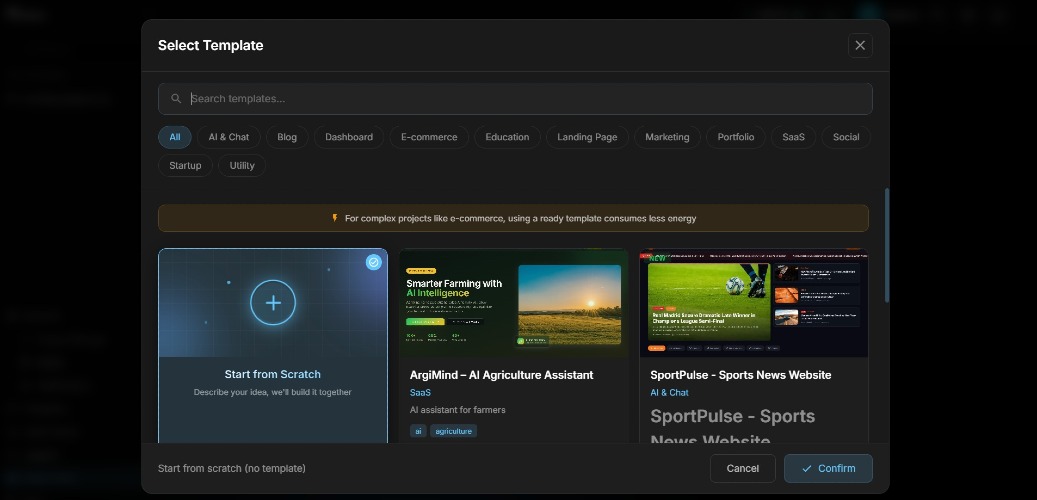The height and width of the screenshot is (500, 1037).
Task: Click 'Start from scratch (no template)' status text
Action: point(231,468)
